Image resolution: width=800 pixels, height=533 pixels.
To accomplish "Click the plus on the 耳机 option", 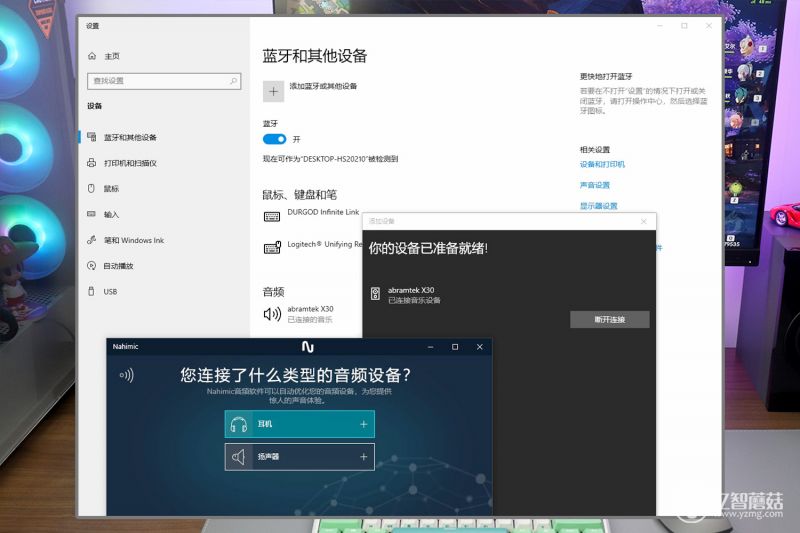I will coord(364,424).
